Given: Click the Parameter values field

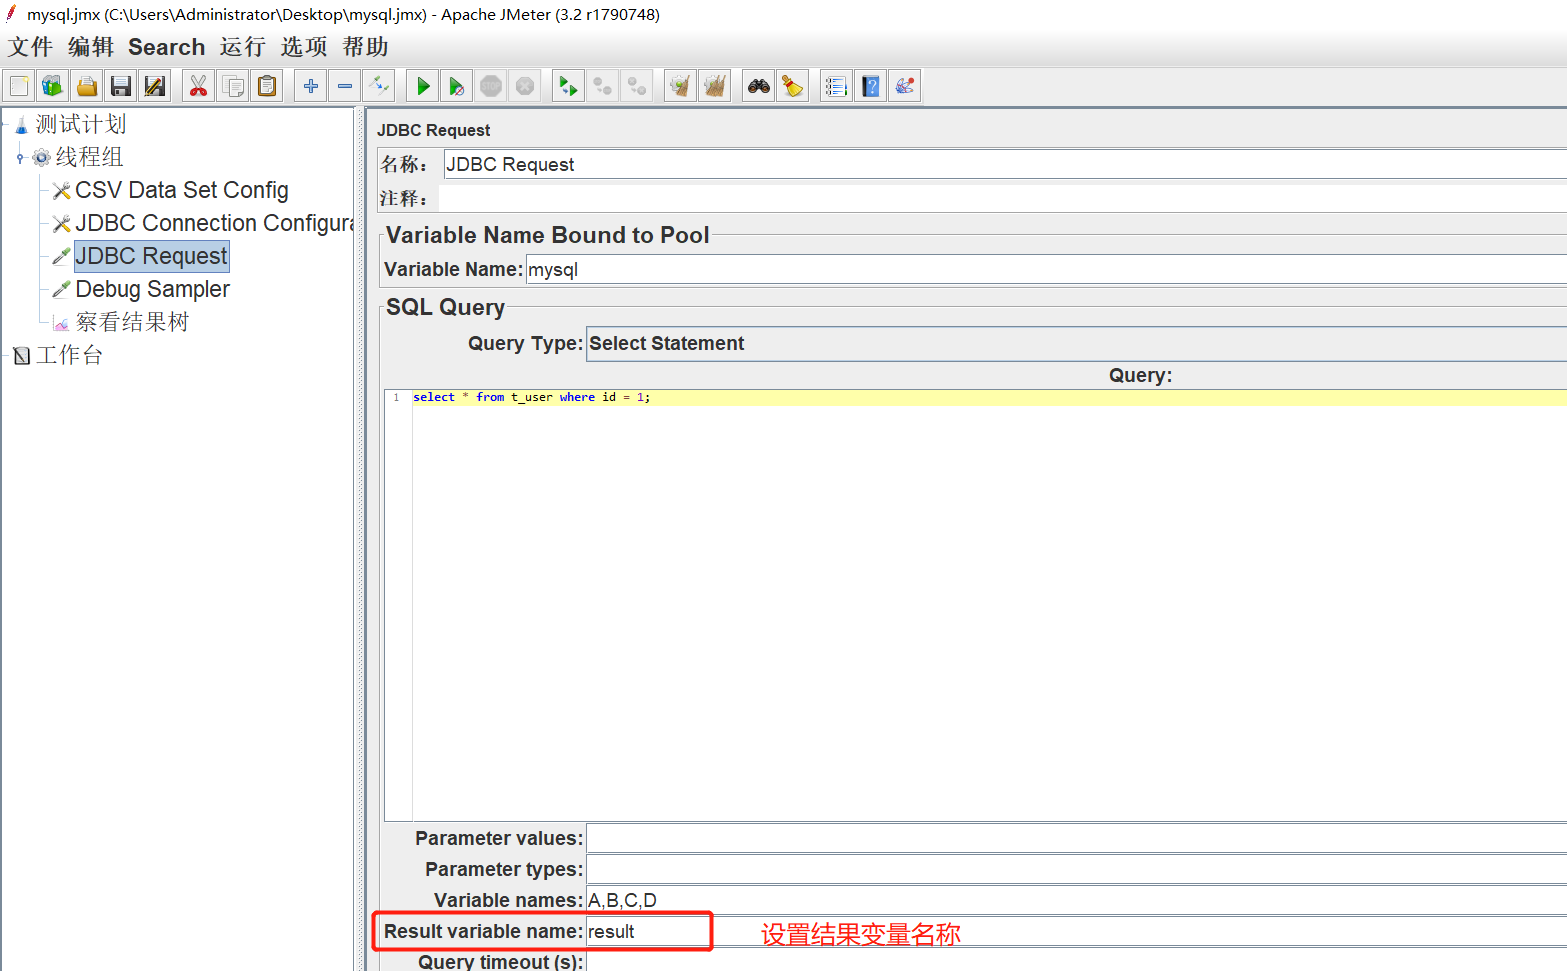Looking at the screenshot, I should point(1076,838).
